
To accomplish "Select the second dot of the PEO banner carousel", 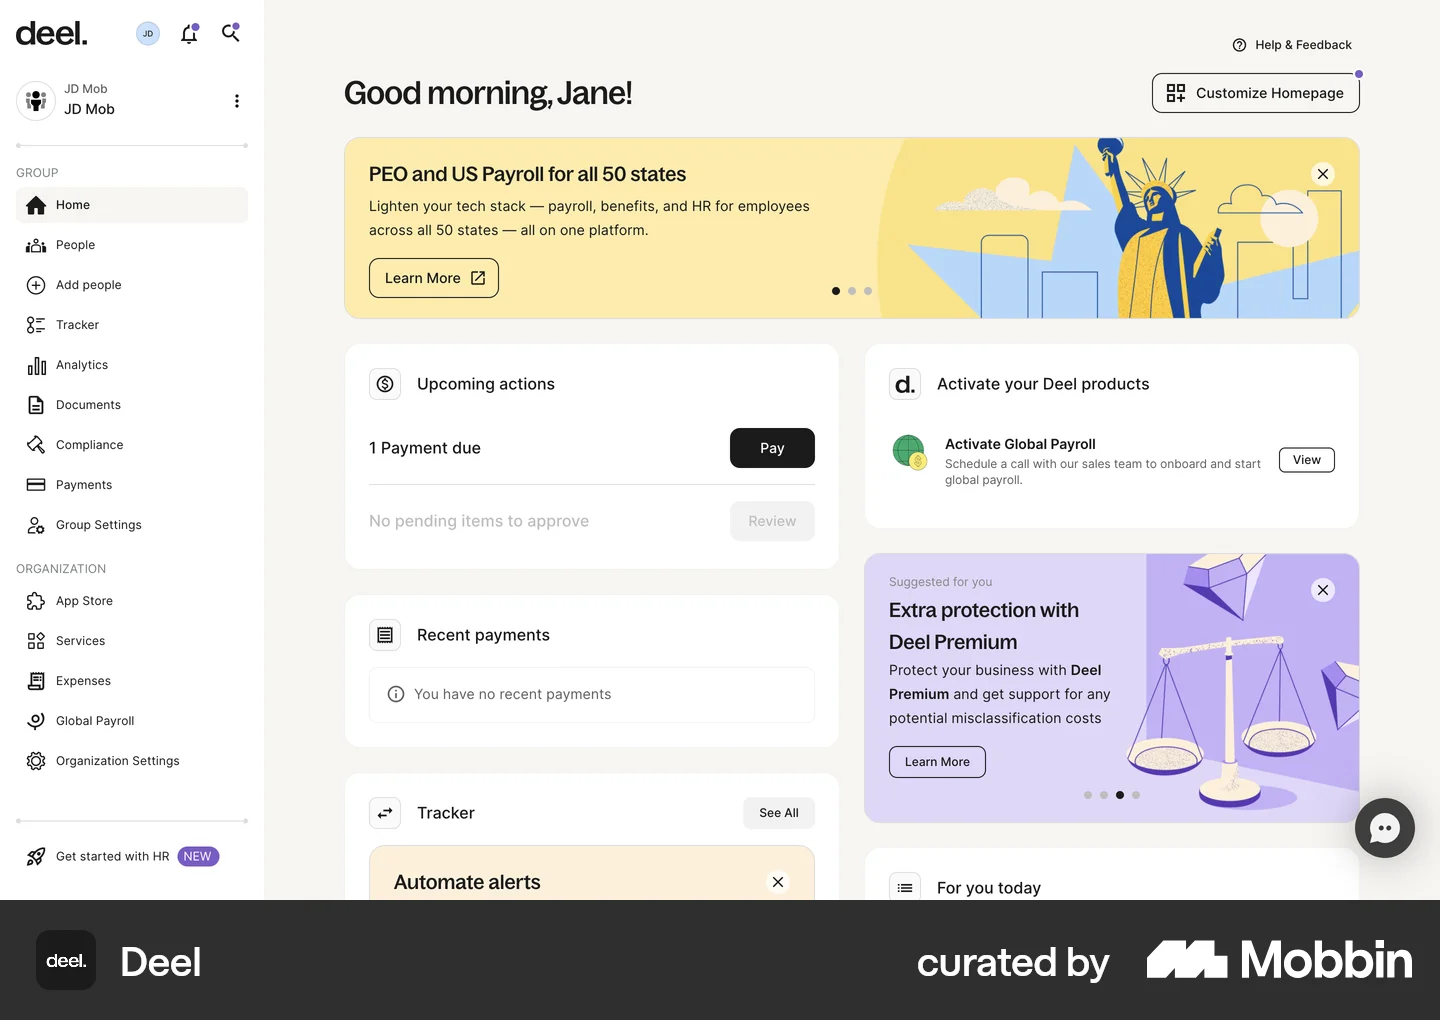I will 852,291.
